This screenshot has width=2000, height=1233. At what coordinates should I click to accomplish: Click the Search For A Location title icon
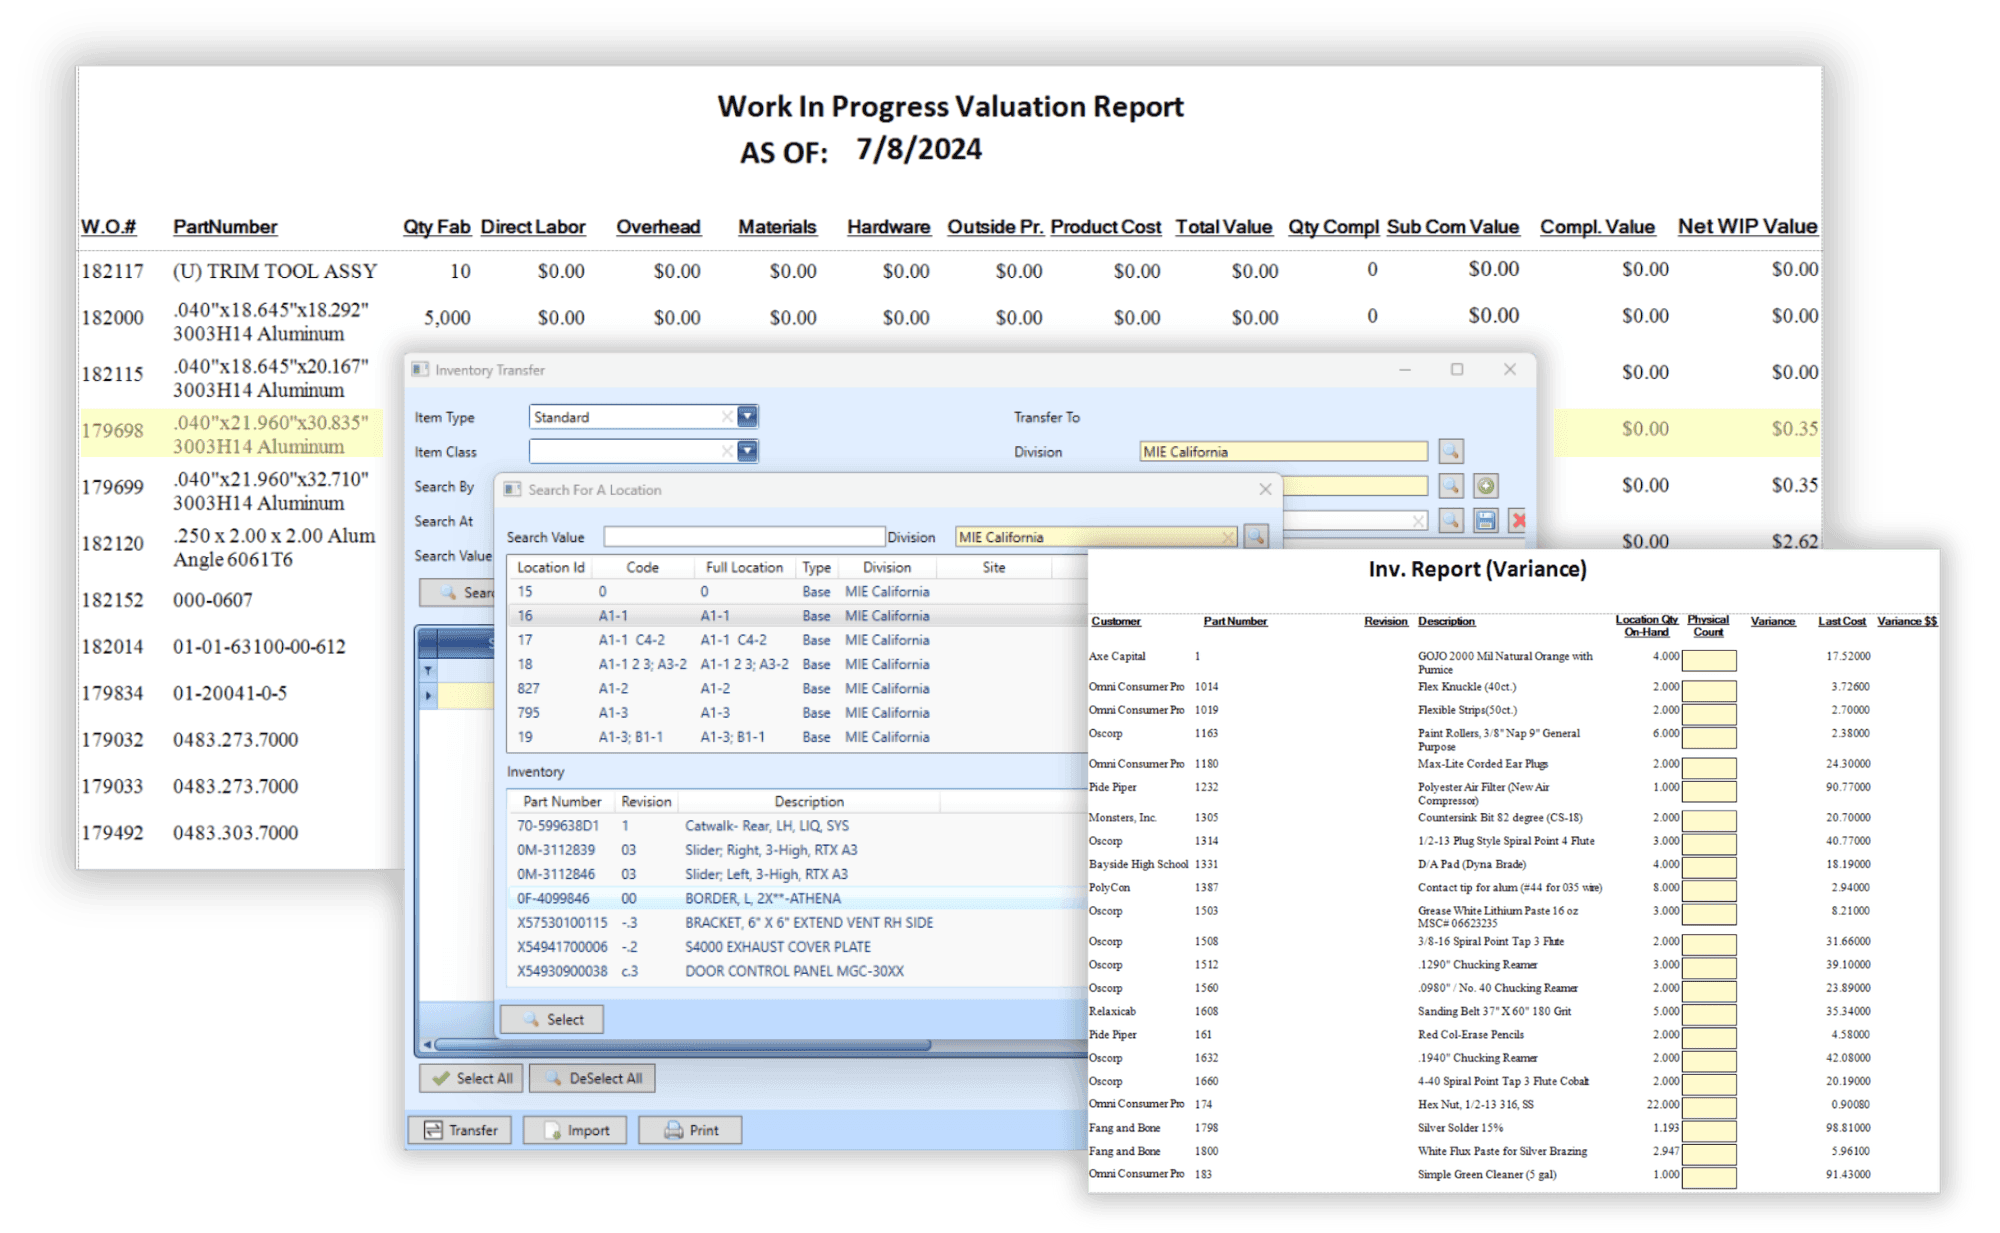click(512, 490)
